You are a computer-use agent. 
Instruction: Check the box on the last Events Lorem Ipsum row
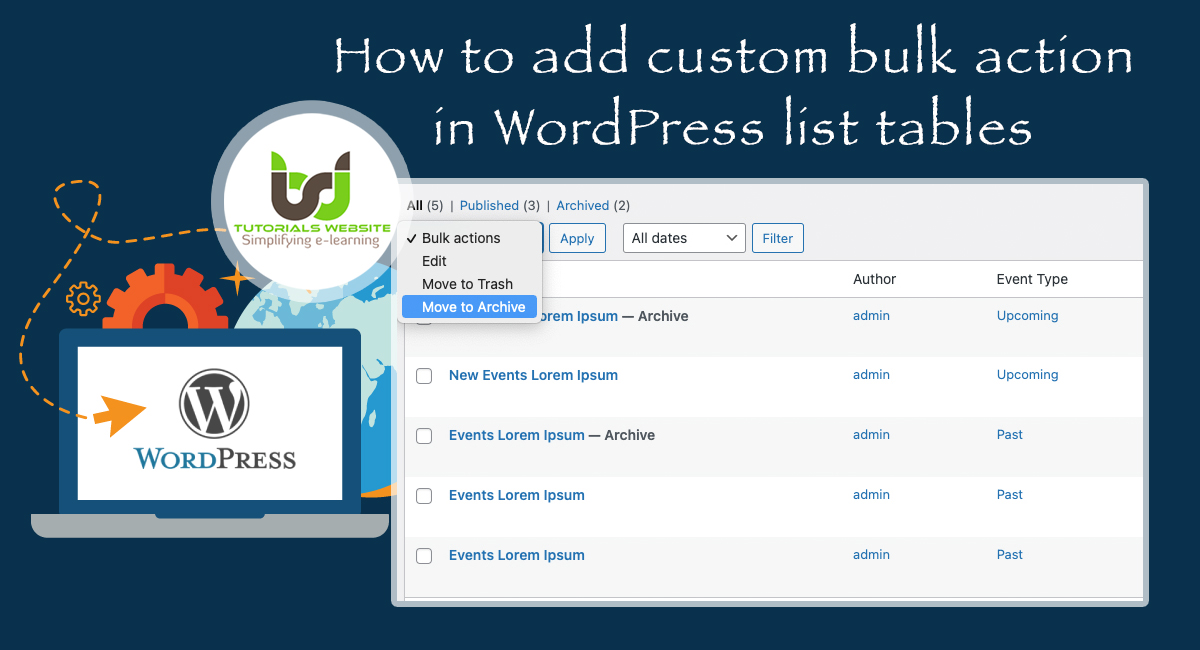(x=424, y=555)
